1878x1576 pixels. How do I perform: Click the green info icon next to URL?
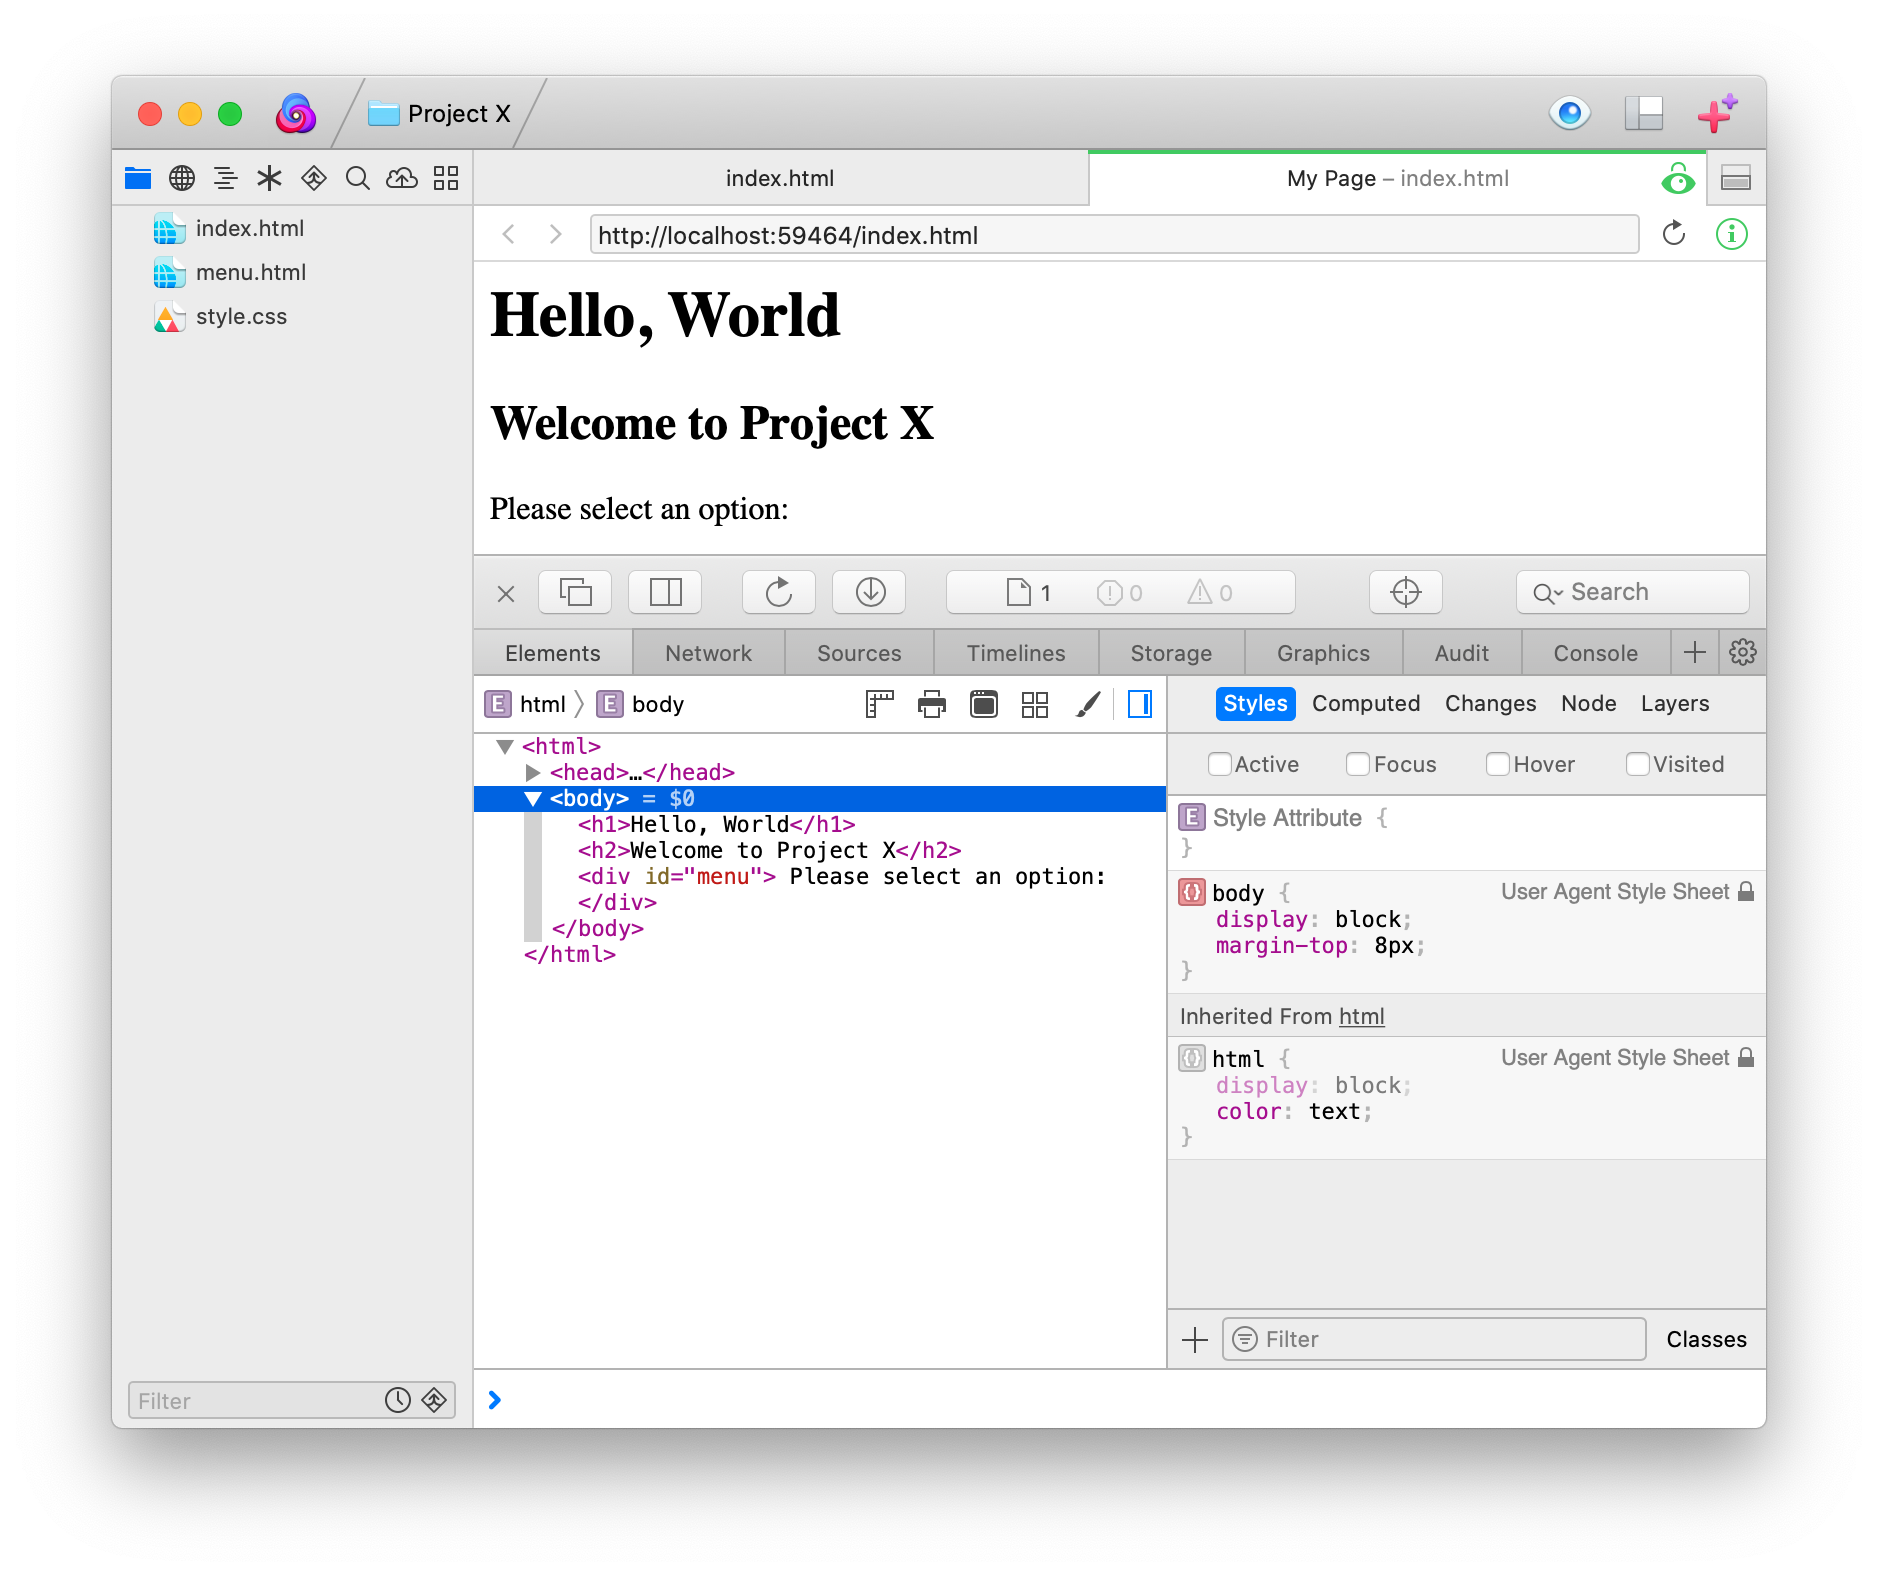click(x=1732, y=234)
